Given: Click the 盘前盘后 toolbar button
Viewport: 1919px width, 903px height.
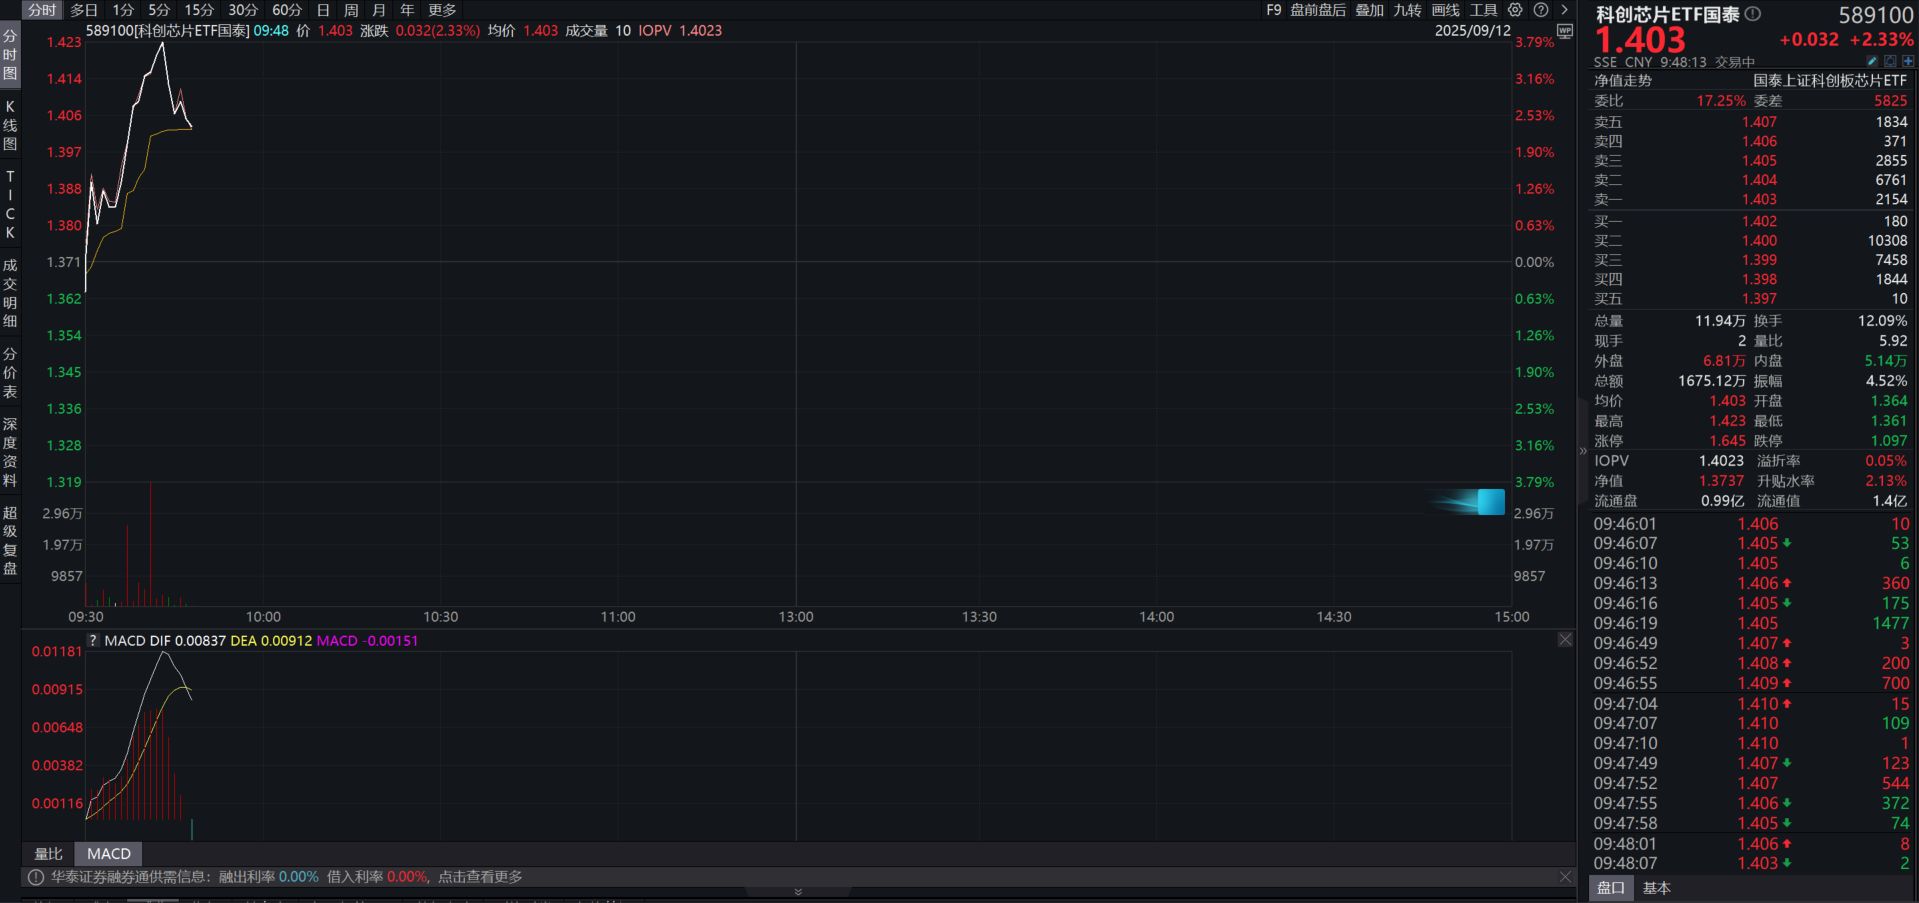Looking at the screenshot, I should tap(1317, 10).
